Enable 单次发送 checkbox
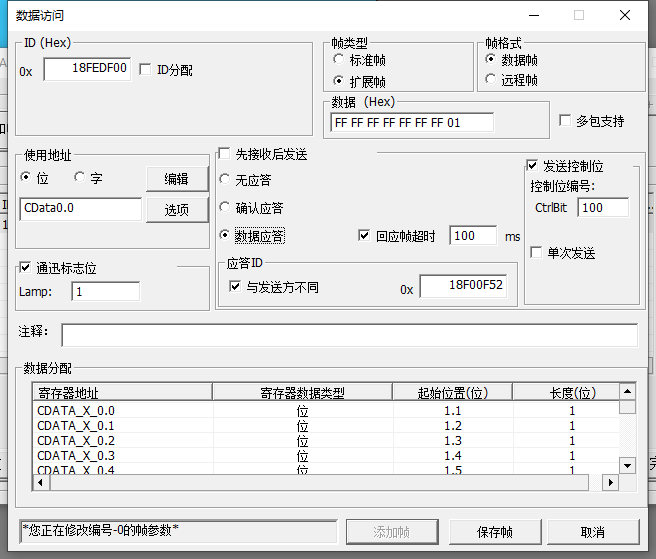This screenshot has height=559, width=656. pyautogui.click(x=537, y=253)
